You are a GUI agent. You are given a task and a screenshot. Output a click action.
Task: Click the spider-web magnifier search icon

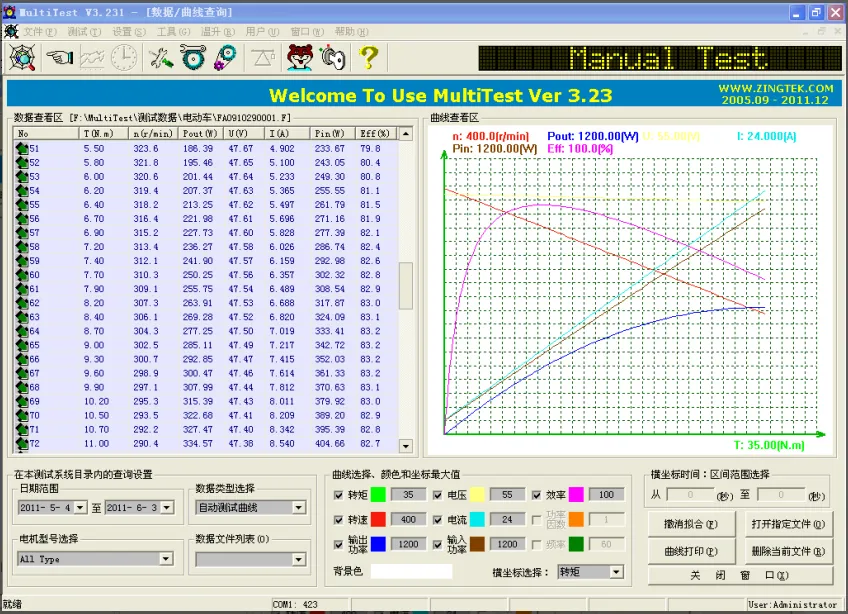coord(22,57)
